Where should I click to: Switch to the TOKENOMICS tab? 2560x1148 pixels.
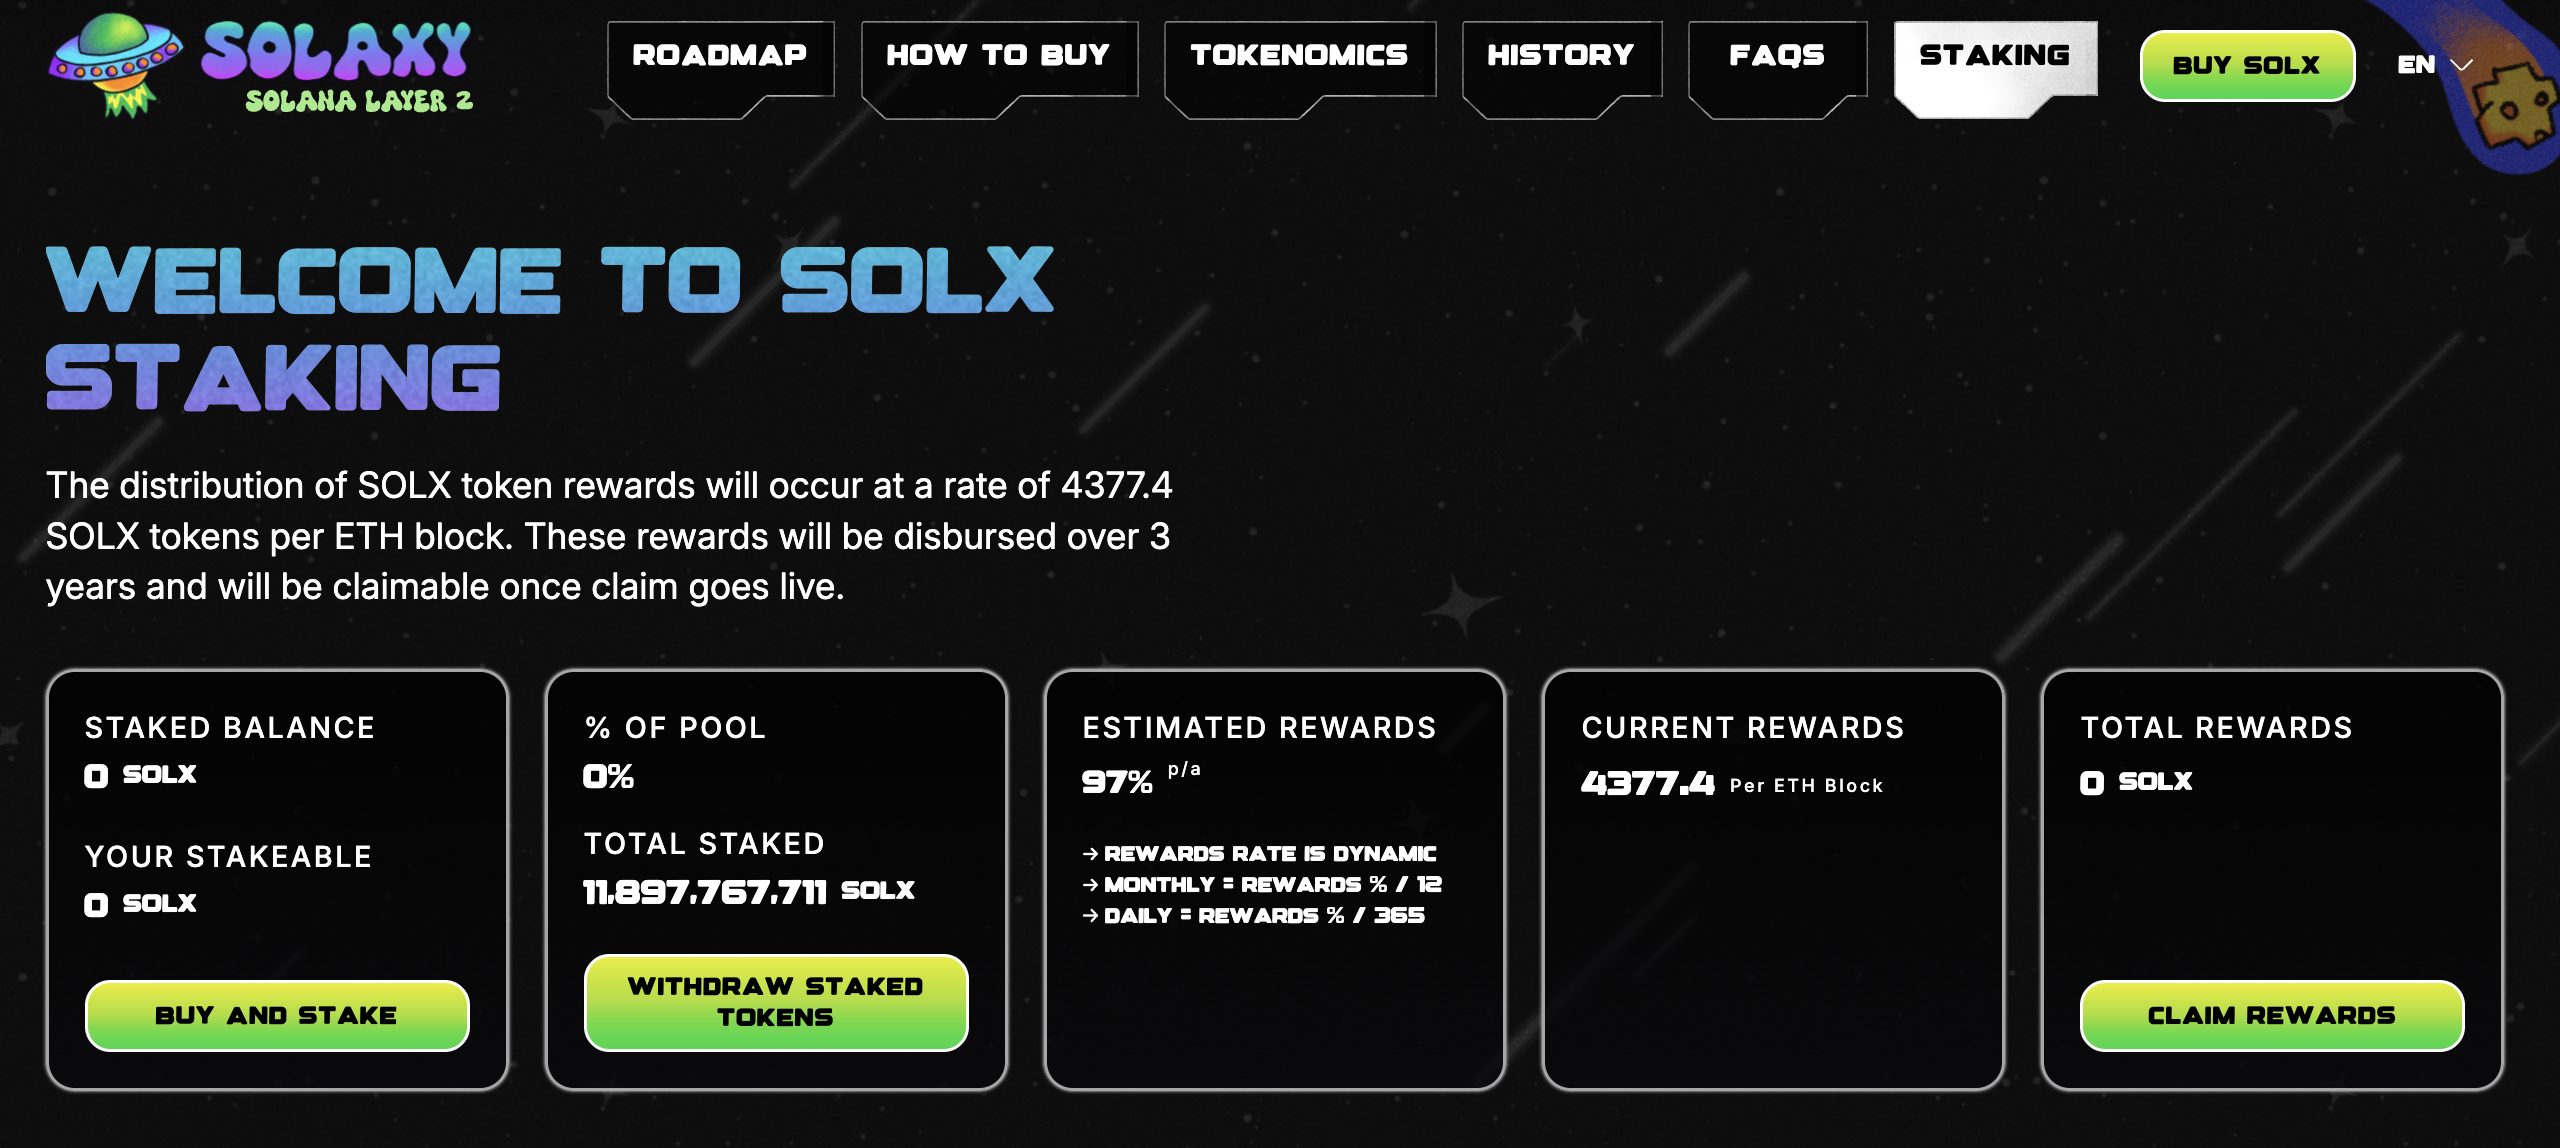1299,55
